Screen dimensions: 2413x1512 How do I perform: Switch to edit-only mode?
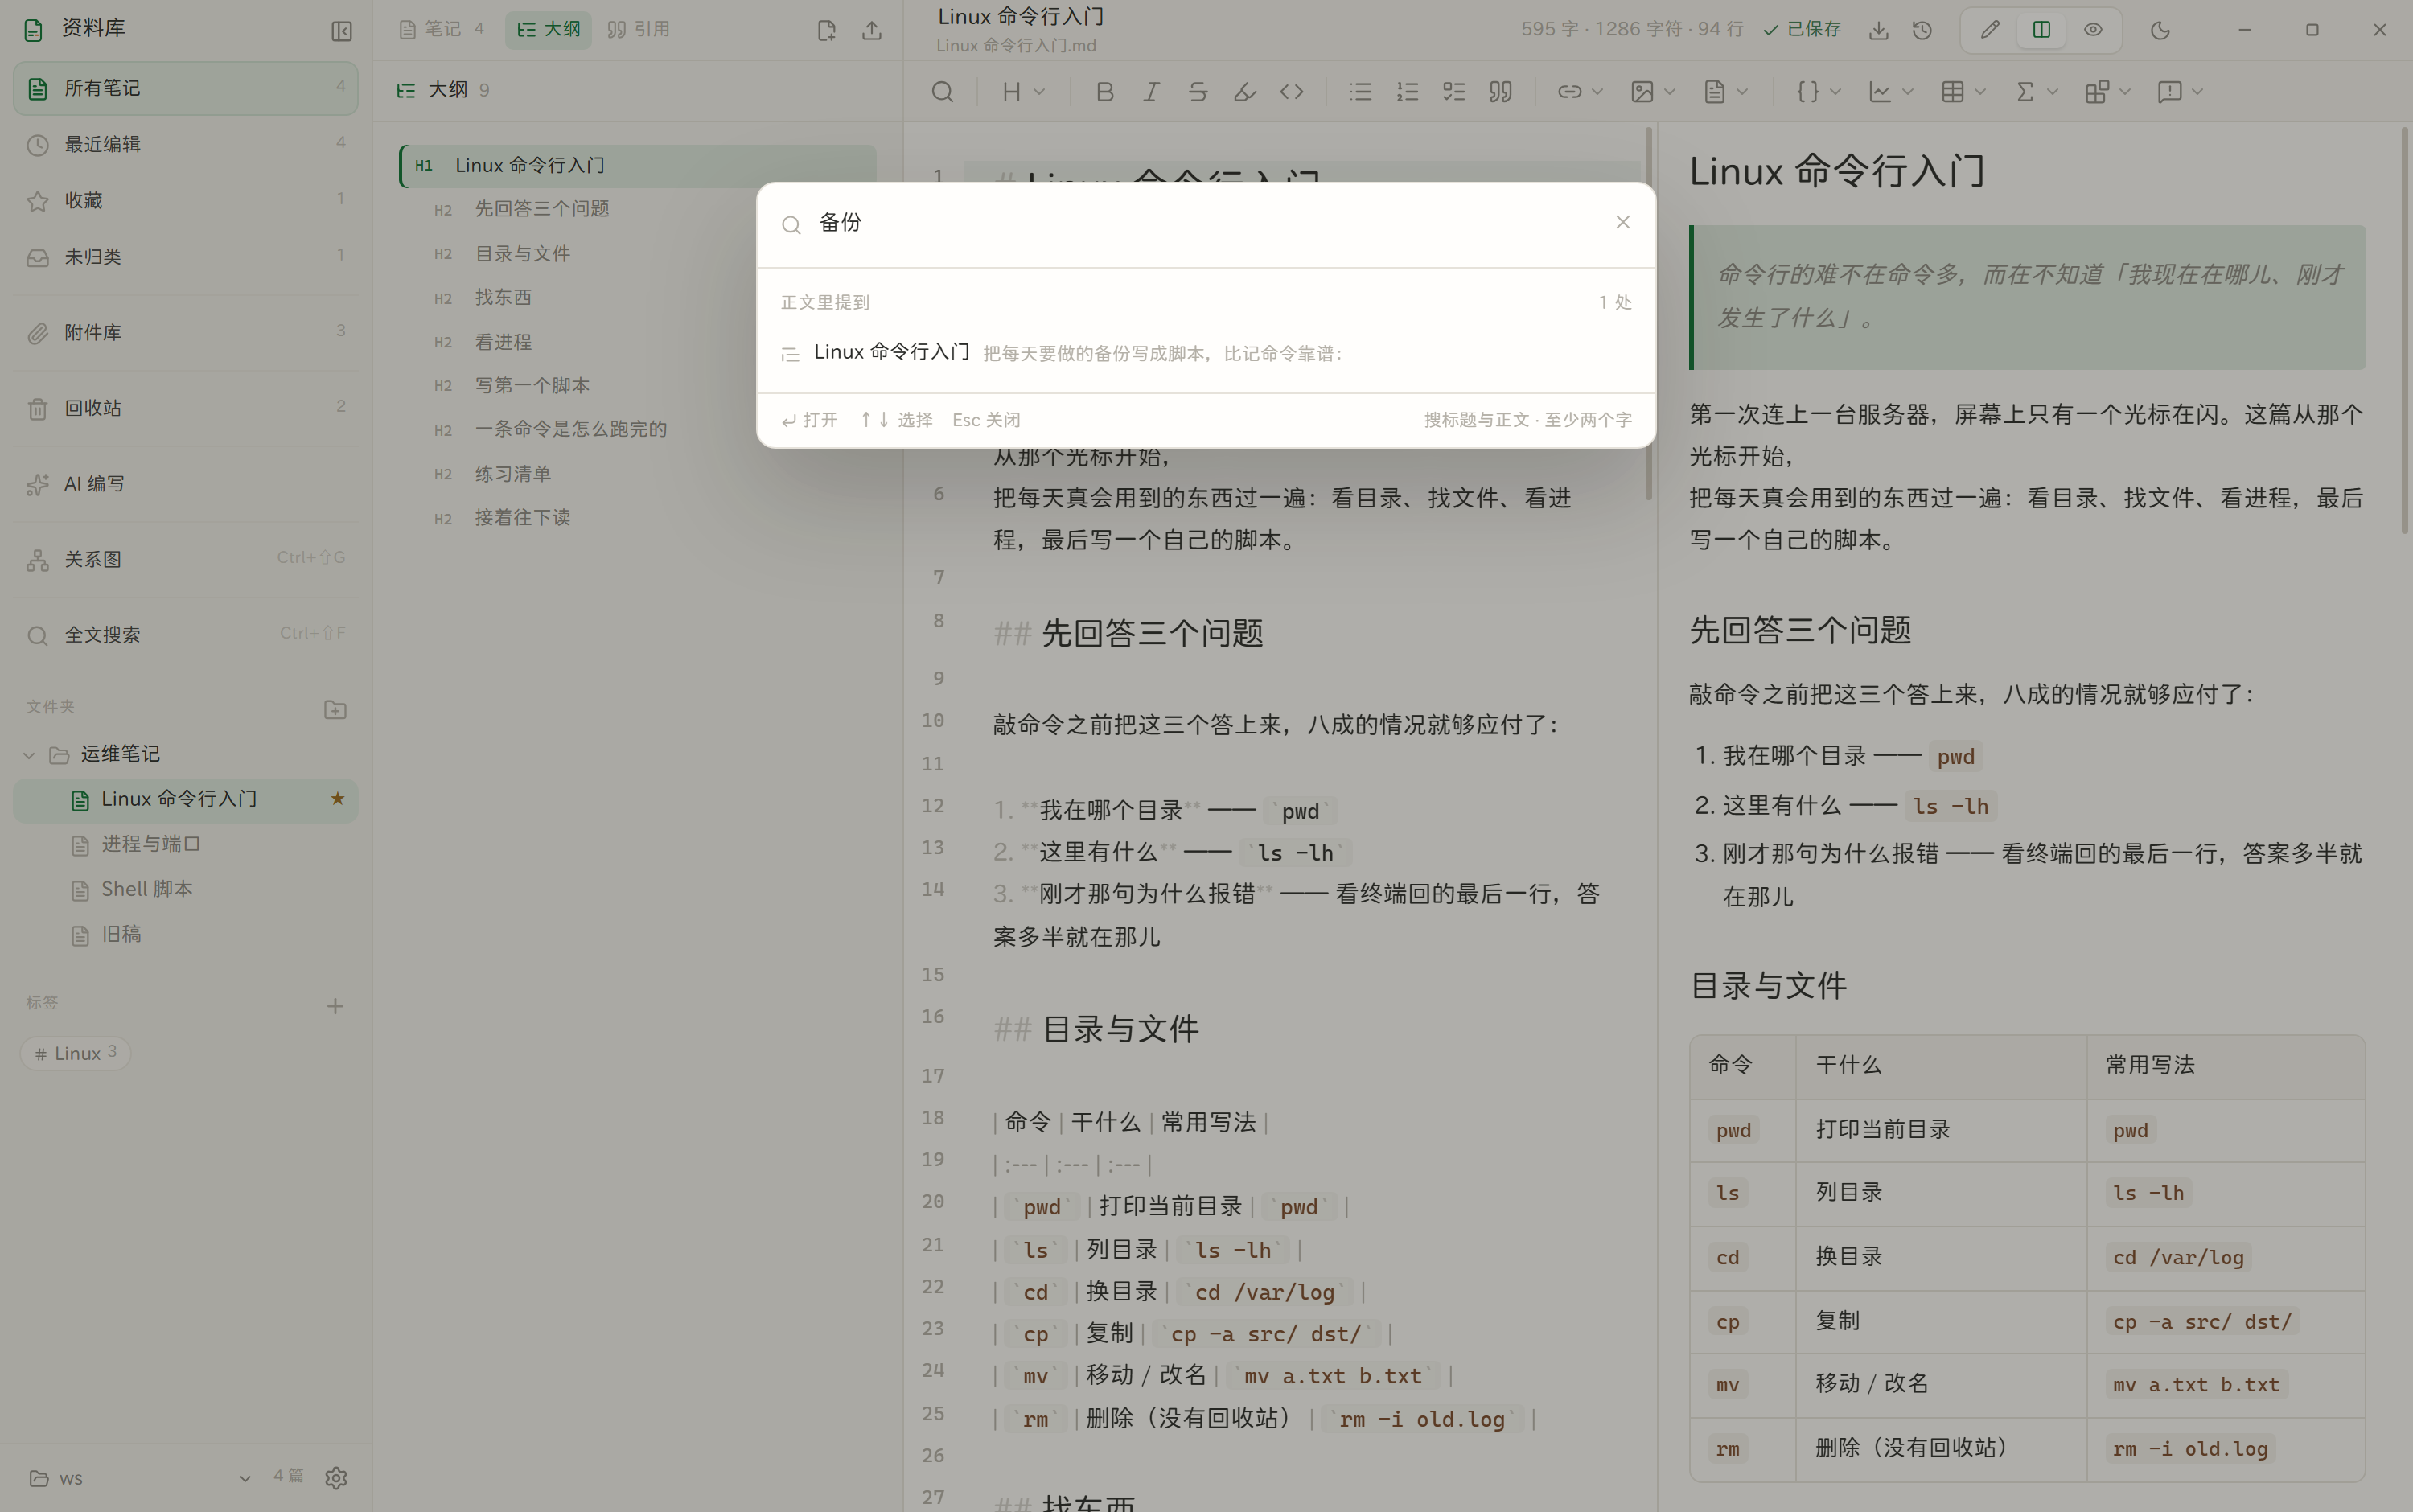[x=1990, y=30]
